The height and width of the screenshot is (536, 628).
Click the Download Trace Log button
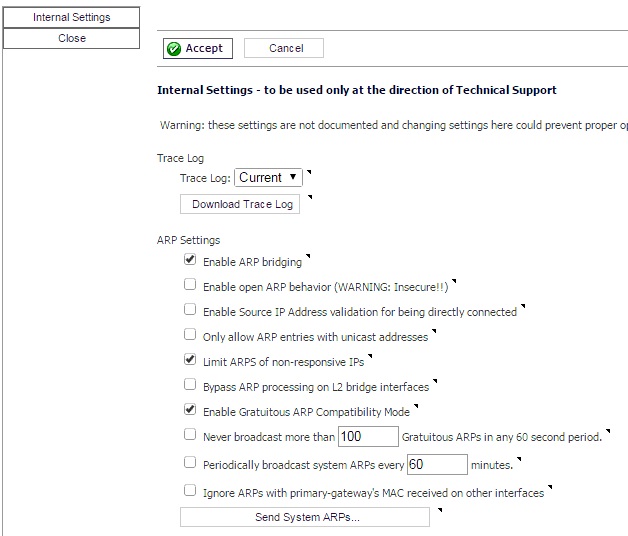click(x=240, y=204)
